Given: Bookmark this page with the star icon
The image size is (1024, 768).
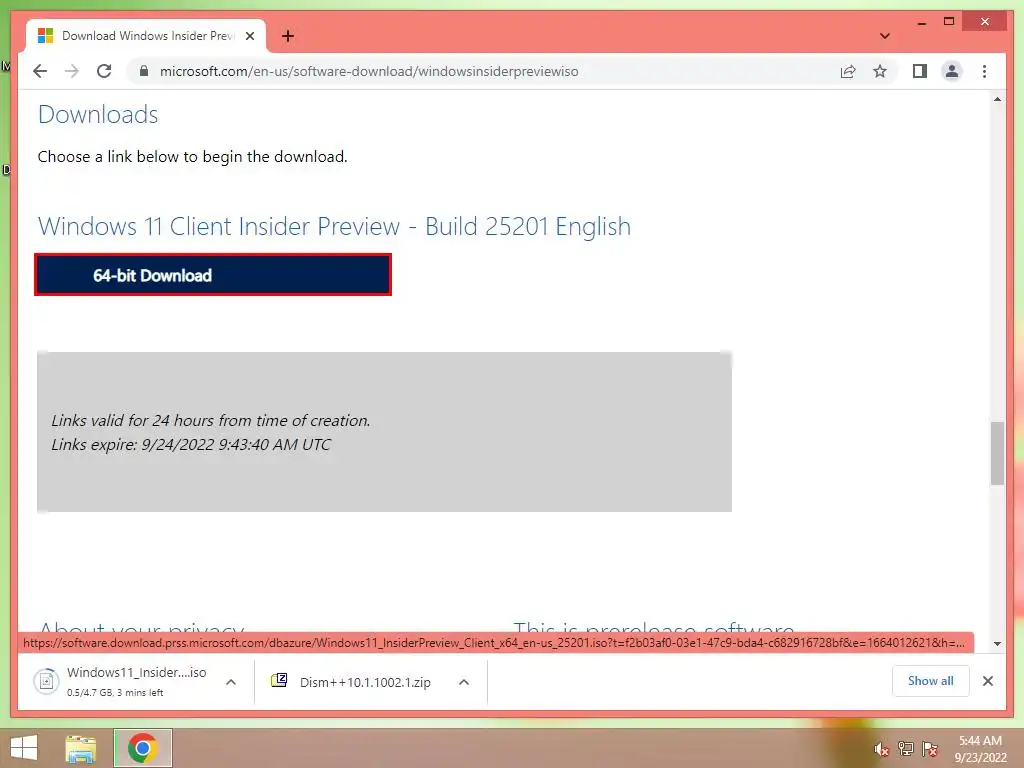Looking at the screenshot, I should (880, 71).
